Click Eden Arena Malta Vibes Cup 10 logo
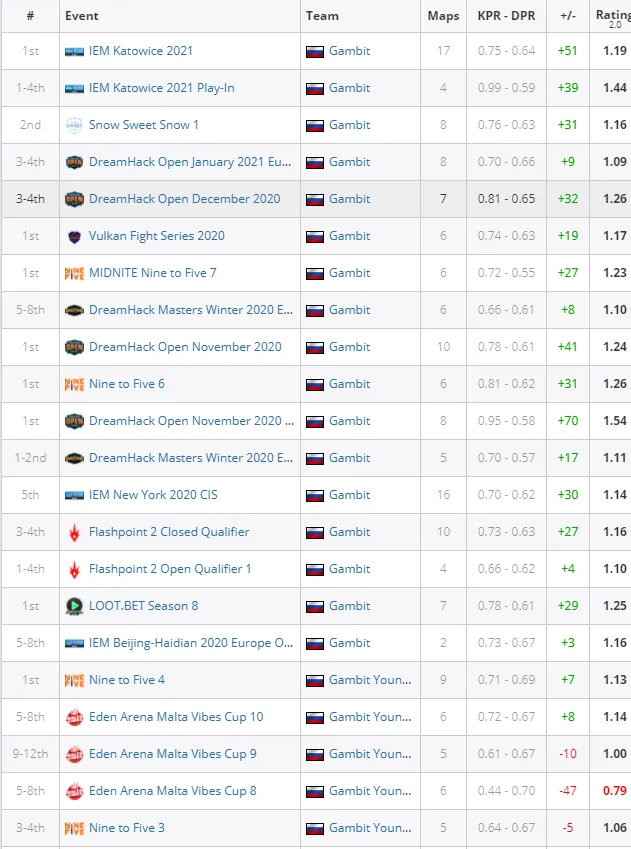Screen dimensions: 631x849 tap(74, 717)
